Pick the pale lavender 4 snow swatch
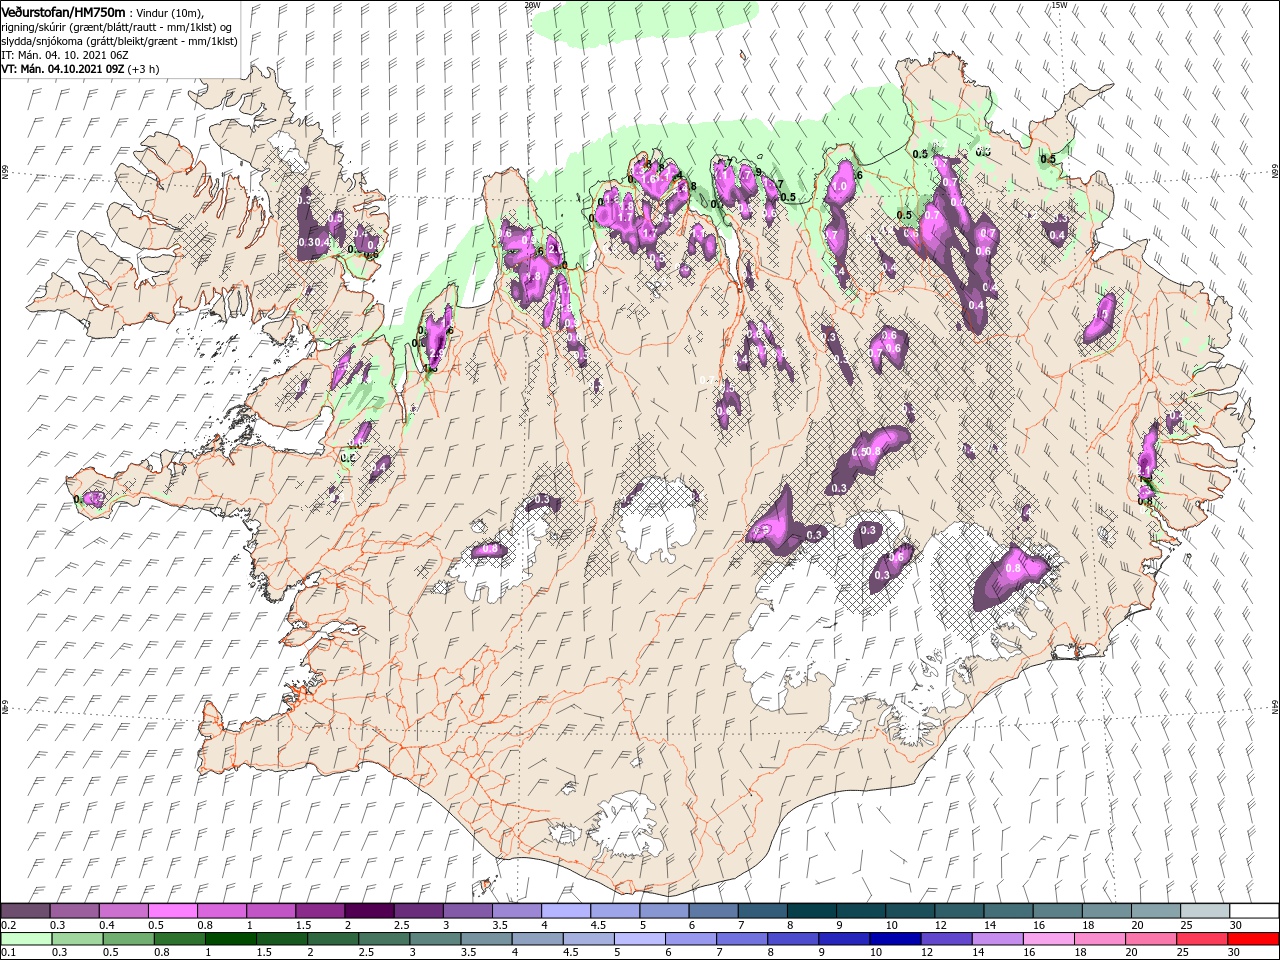Image resolution: width=1280 pixels, height=960 pixels. (x=566, y=910)
